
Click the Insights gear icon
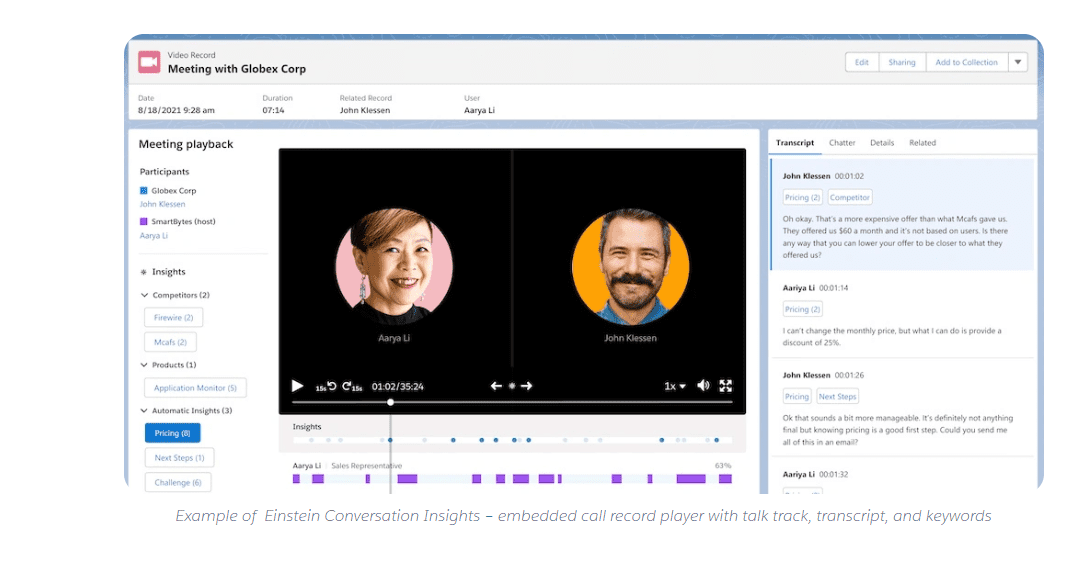(x=144, y=272)
